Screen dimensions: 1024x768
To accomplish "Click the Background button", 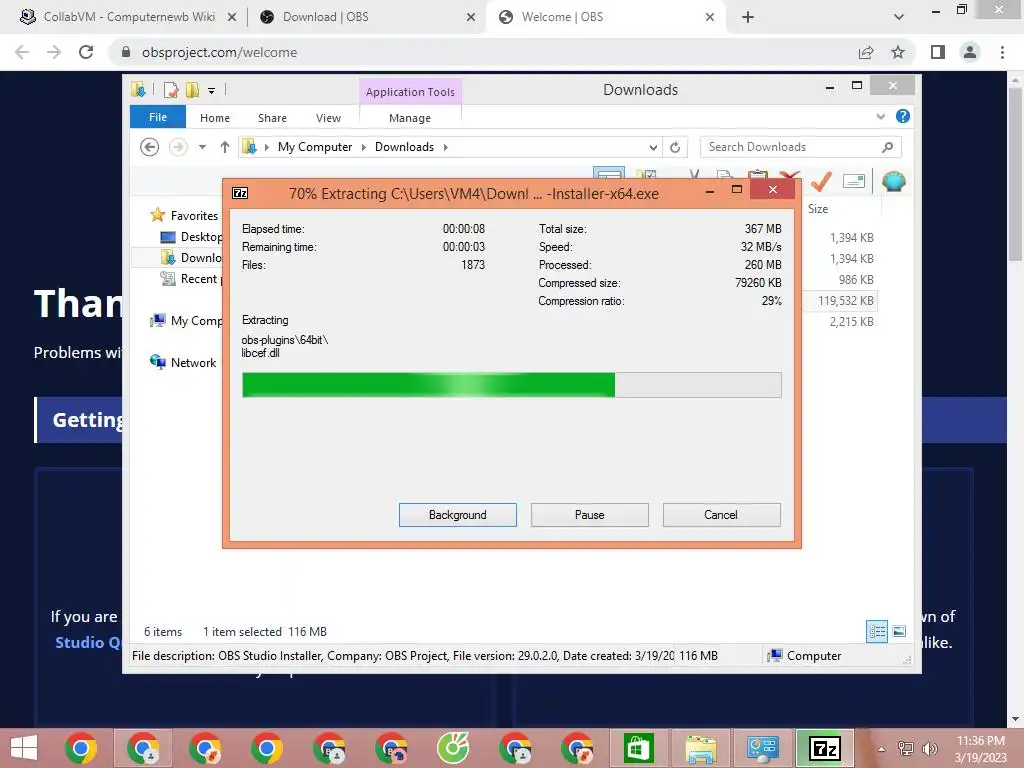I will [458, 515].
